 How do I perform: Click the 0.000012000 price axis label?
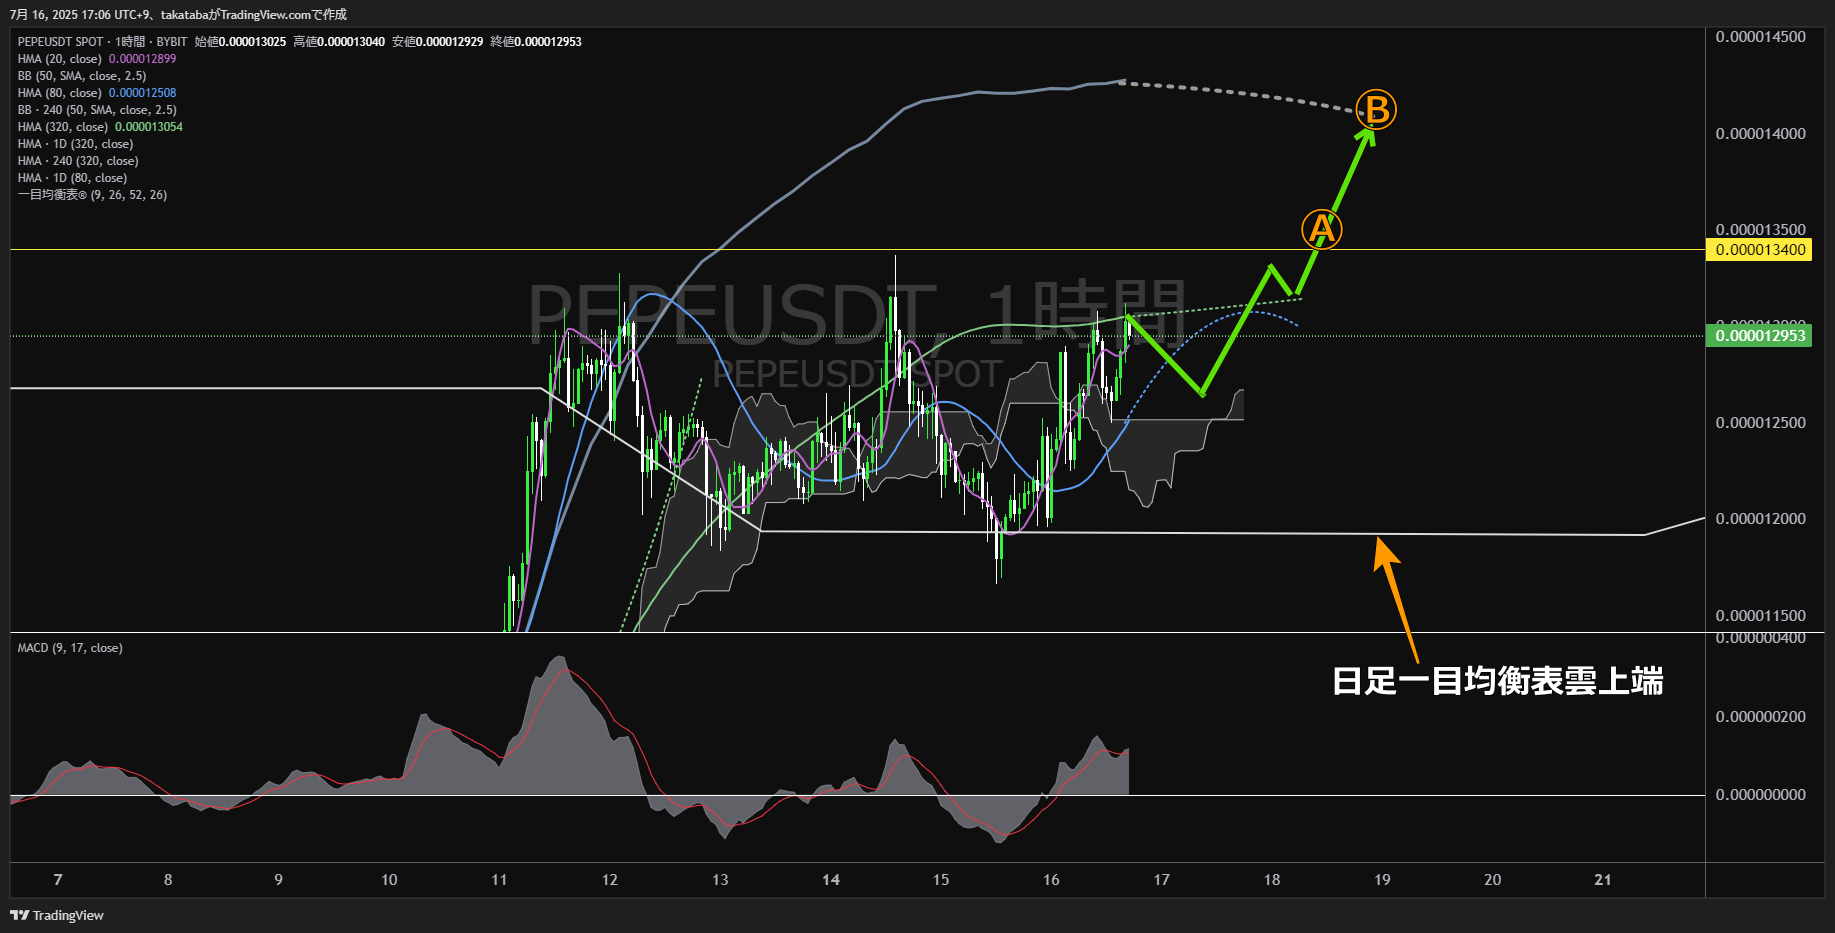point(1760,519)
